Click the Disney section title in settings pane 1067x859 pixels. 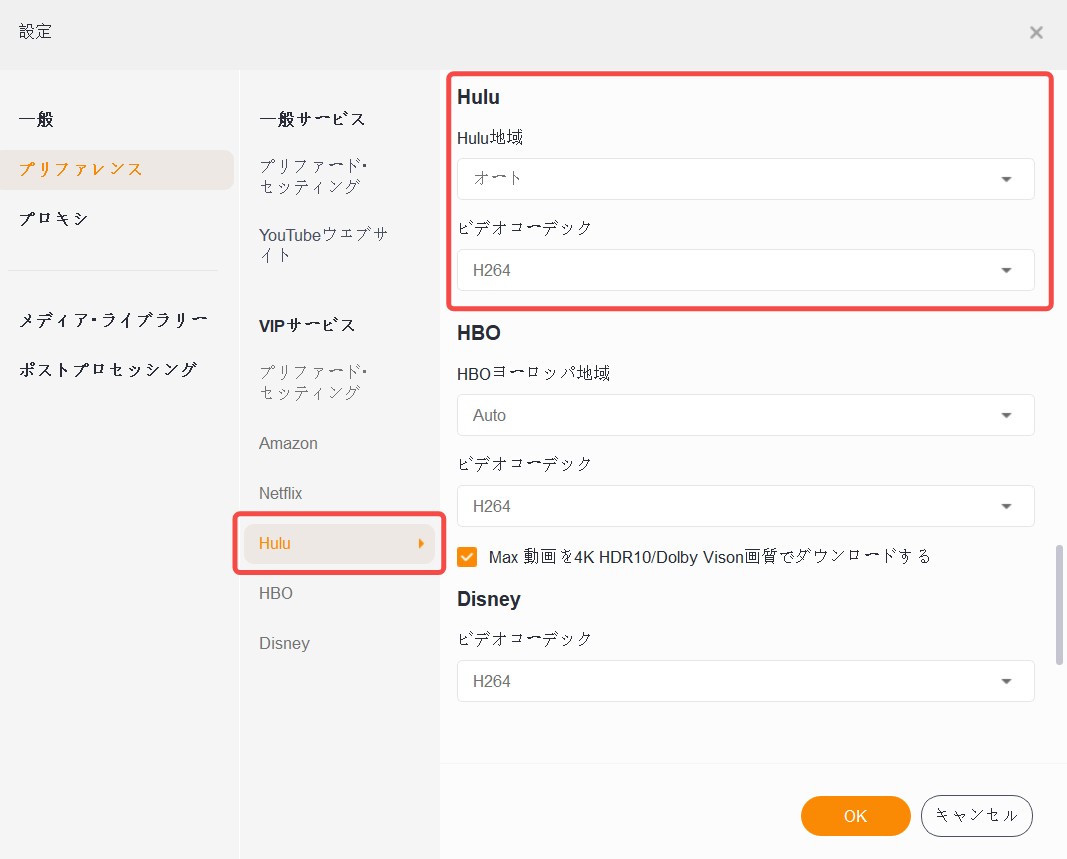[x=489, y=599]
